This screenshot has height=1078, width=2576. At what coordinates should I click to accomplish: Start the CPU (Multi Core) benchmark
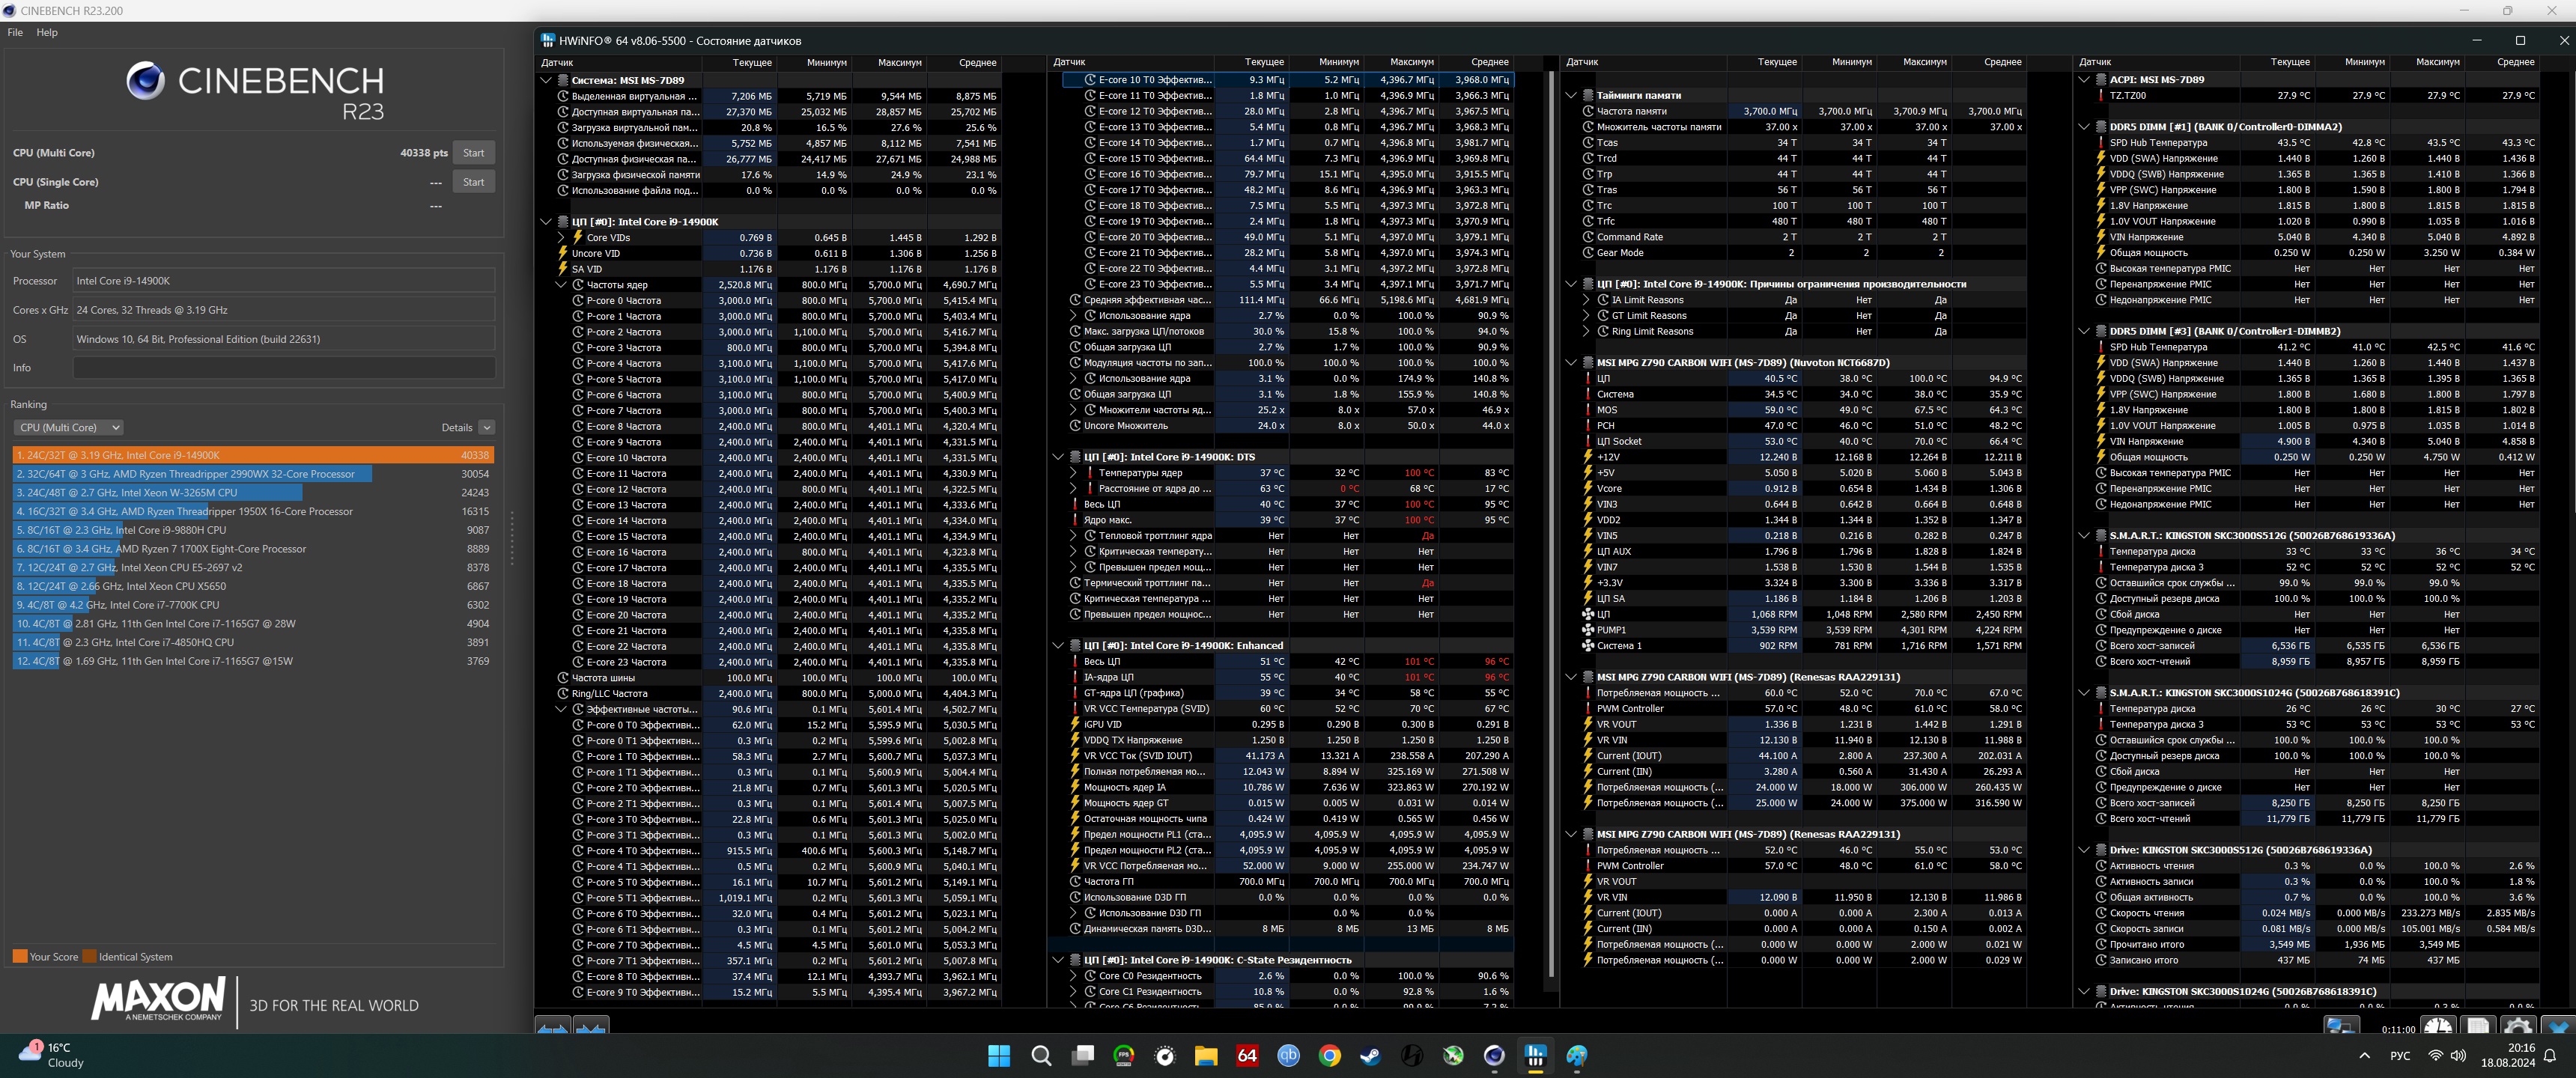[473, 153]
